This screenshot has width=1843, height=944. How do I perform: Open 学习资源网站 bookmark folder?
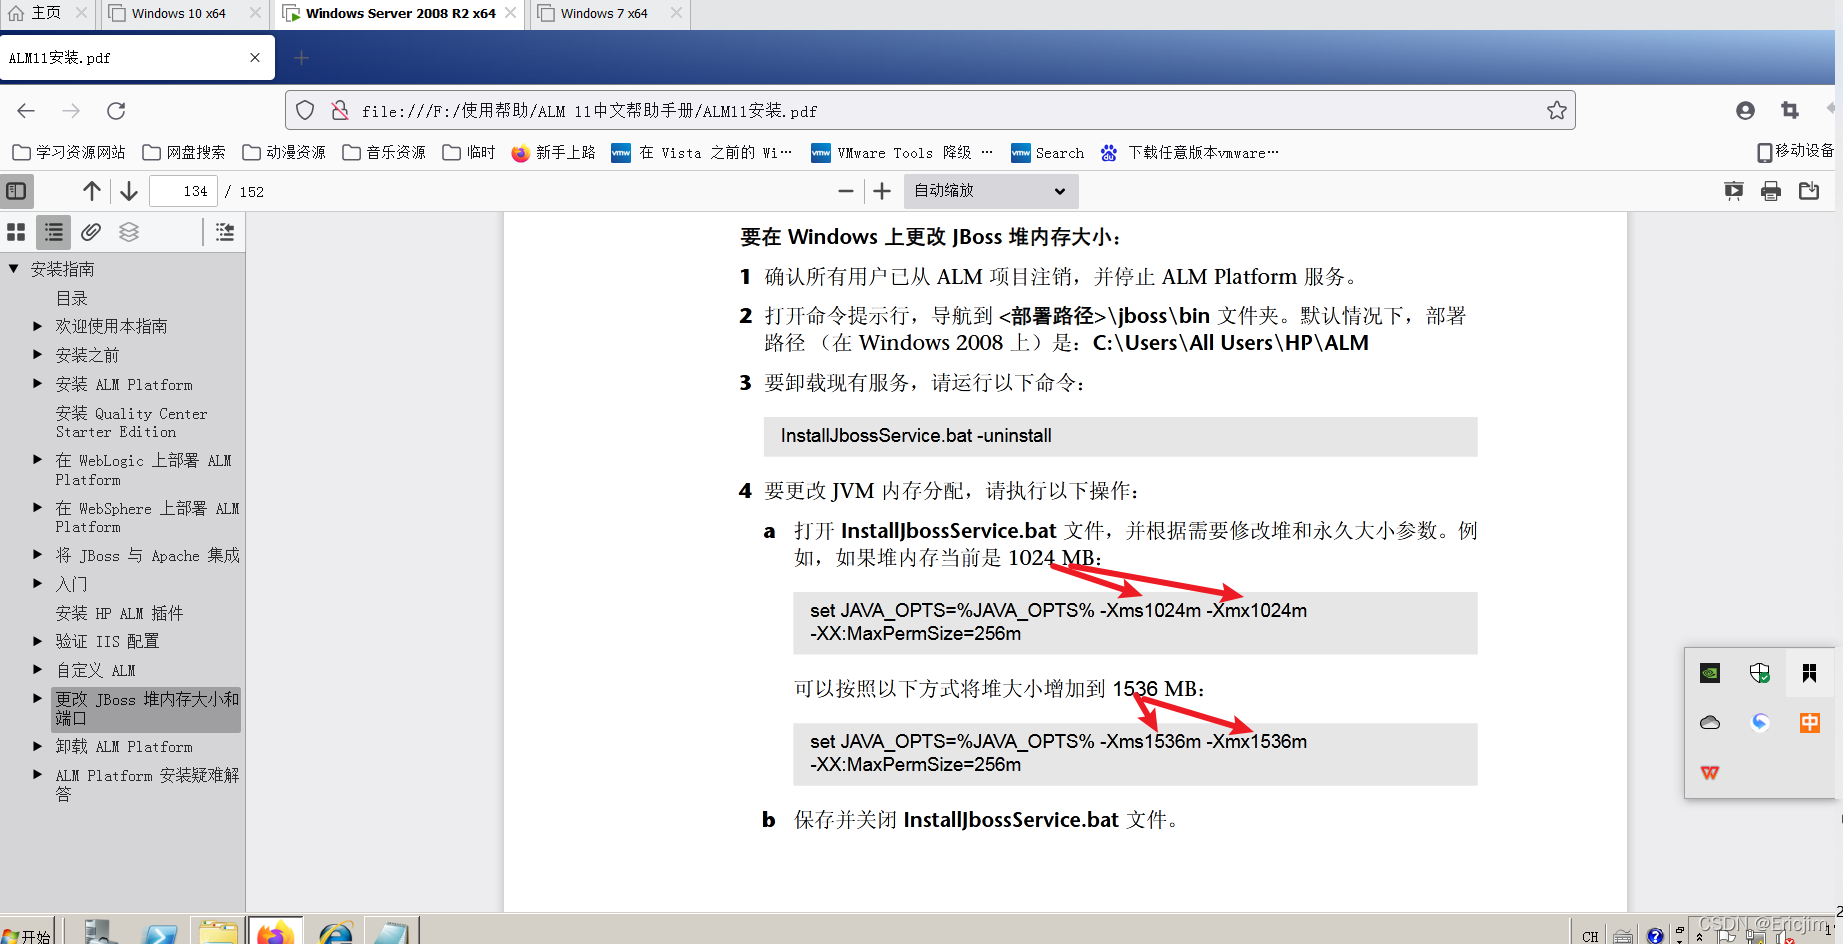(69, 152)
